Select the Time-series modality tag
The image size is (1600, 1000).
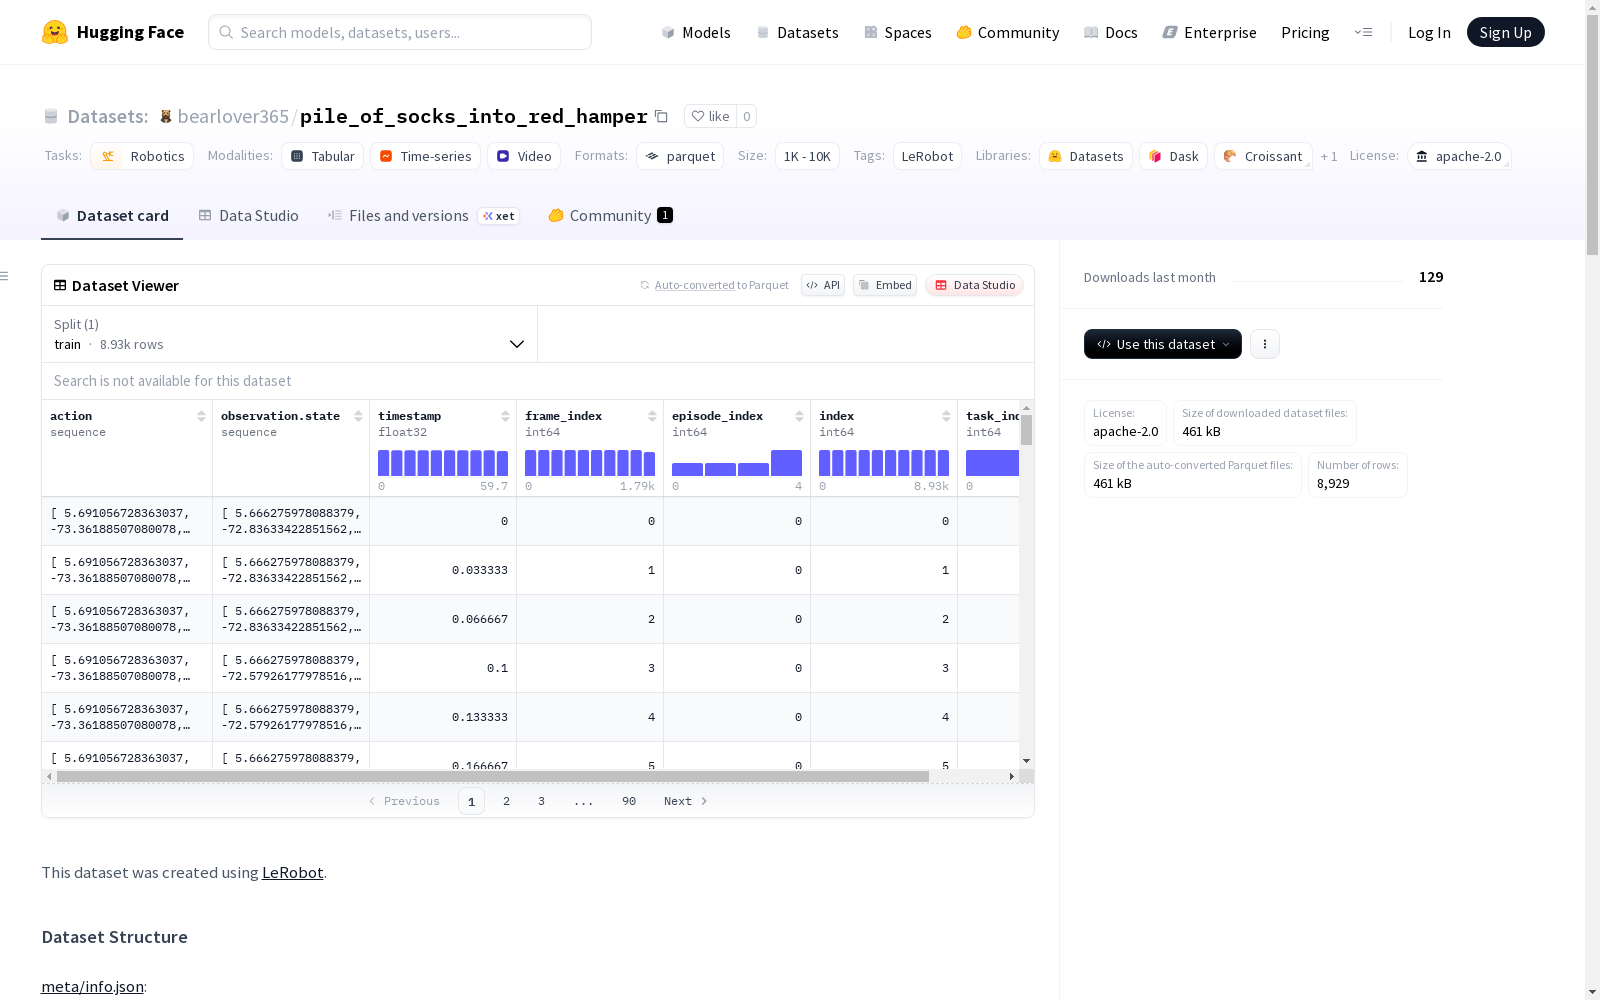pos(425,156)
